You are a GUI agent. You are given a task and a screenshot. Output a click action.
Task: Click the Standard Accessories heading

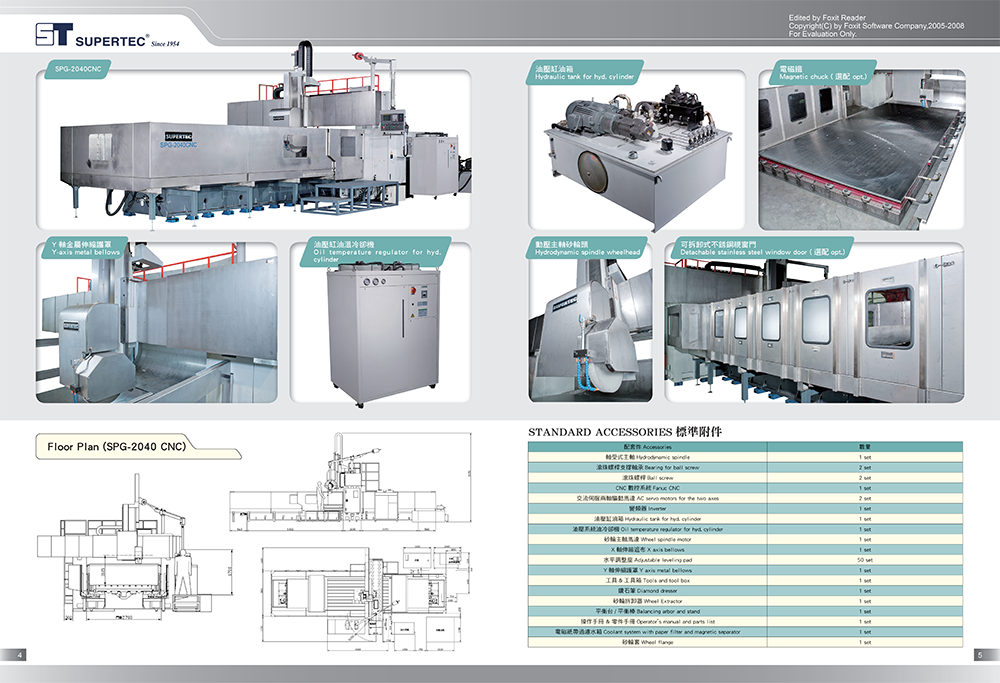click(625, 432)
